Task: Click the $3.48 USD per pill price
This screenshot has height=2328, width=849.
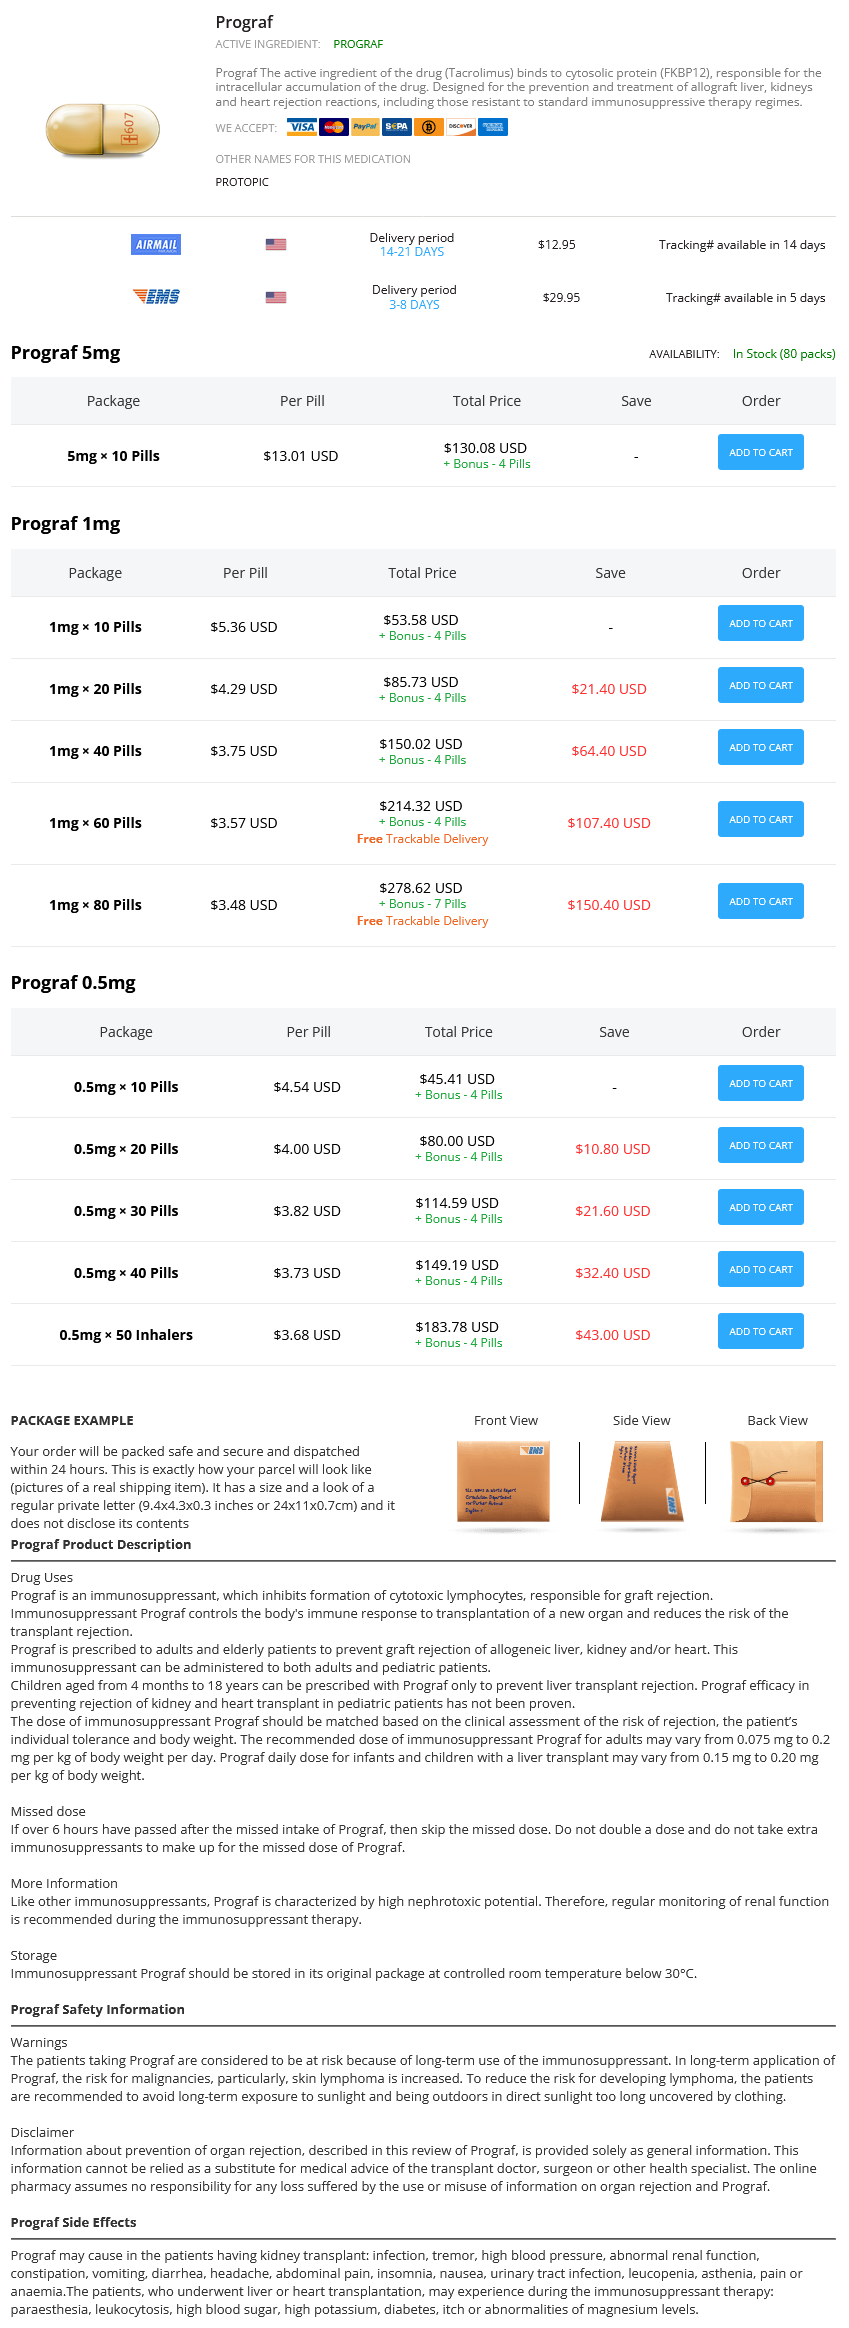Action: tap(244, 905)
